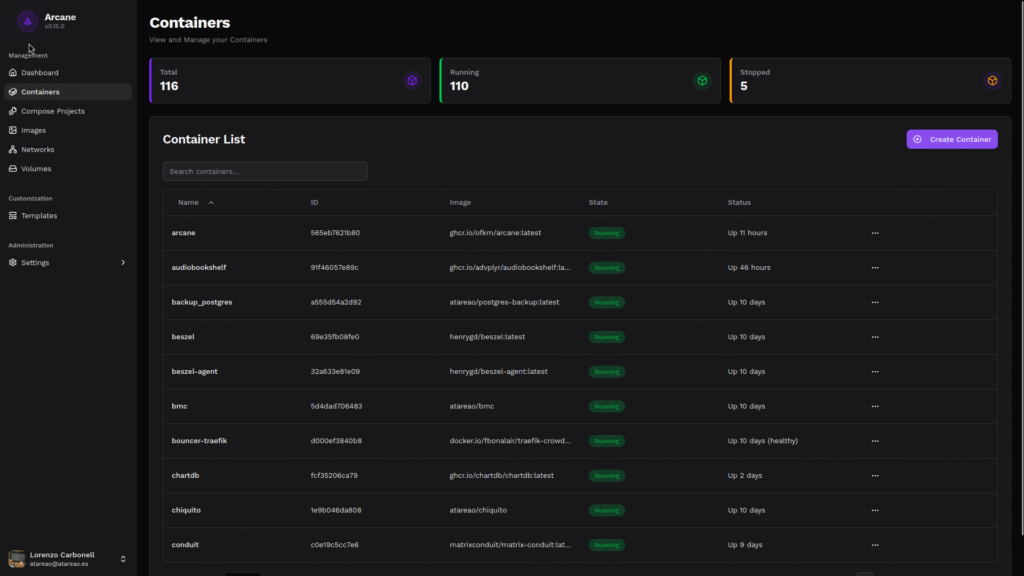Image resolution: width=1024 pixels, height=576 pixels.
Task: Click the Total containers purple cube icon
Action: (x=412, y=81)
